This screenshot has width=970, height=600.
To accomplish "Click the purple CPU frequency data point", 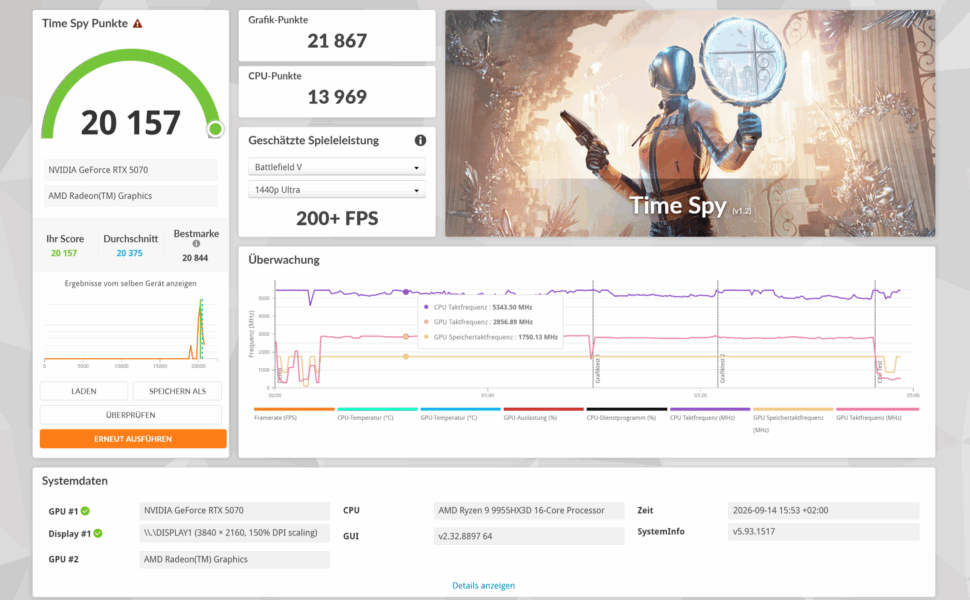I will tap(406, 292).
